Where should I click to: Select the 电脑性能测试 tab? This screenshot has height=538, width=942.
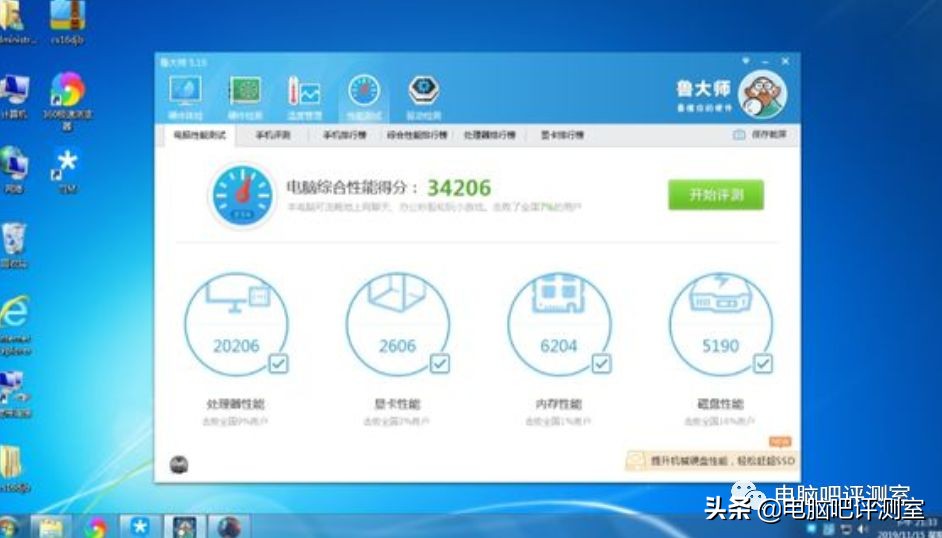click(199, 135)
